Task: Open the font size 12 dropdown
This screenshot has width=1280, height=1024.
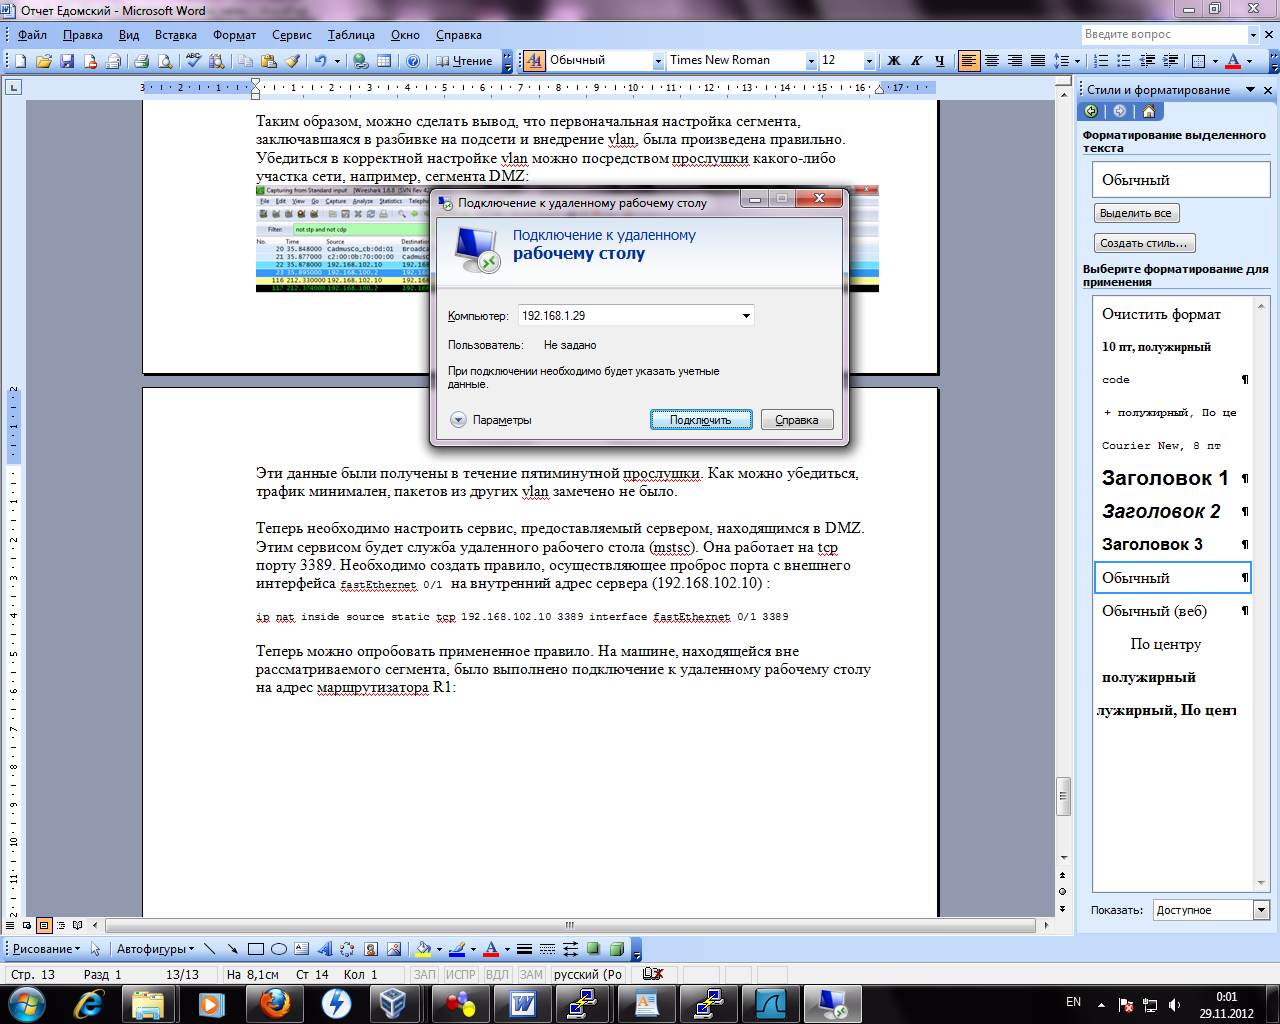Action: (869, 61)
